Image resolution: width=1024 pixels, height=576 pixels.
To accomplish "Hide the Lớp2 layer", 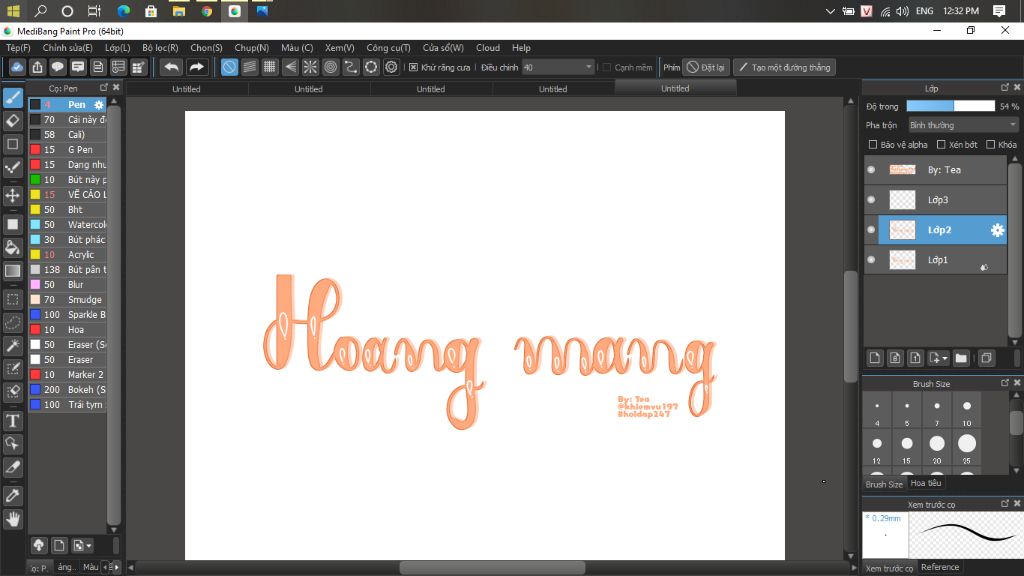I will [871, 230].
